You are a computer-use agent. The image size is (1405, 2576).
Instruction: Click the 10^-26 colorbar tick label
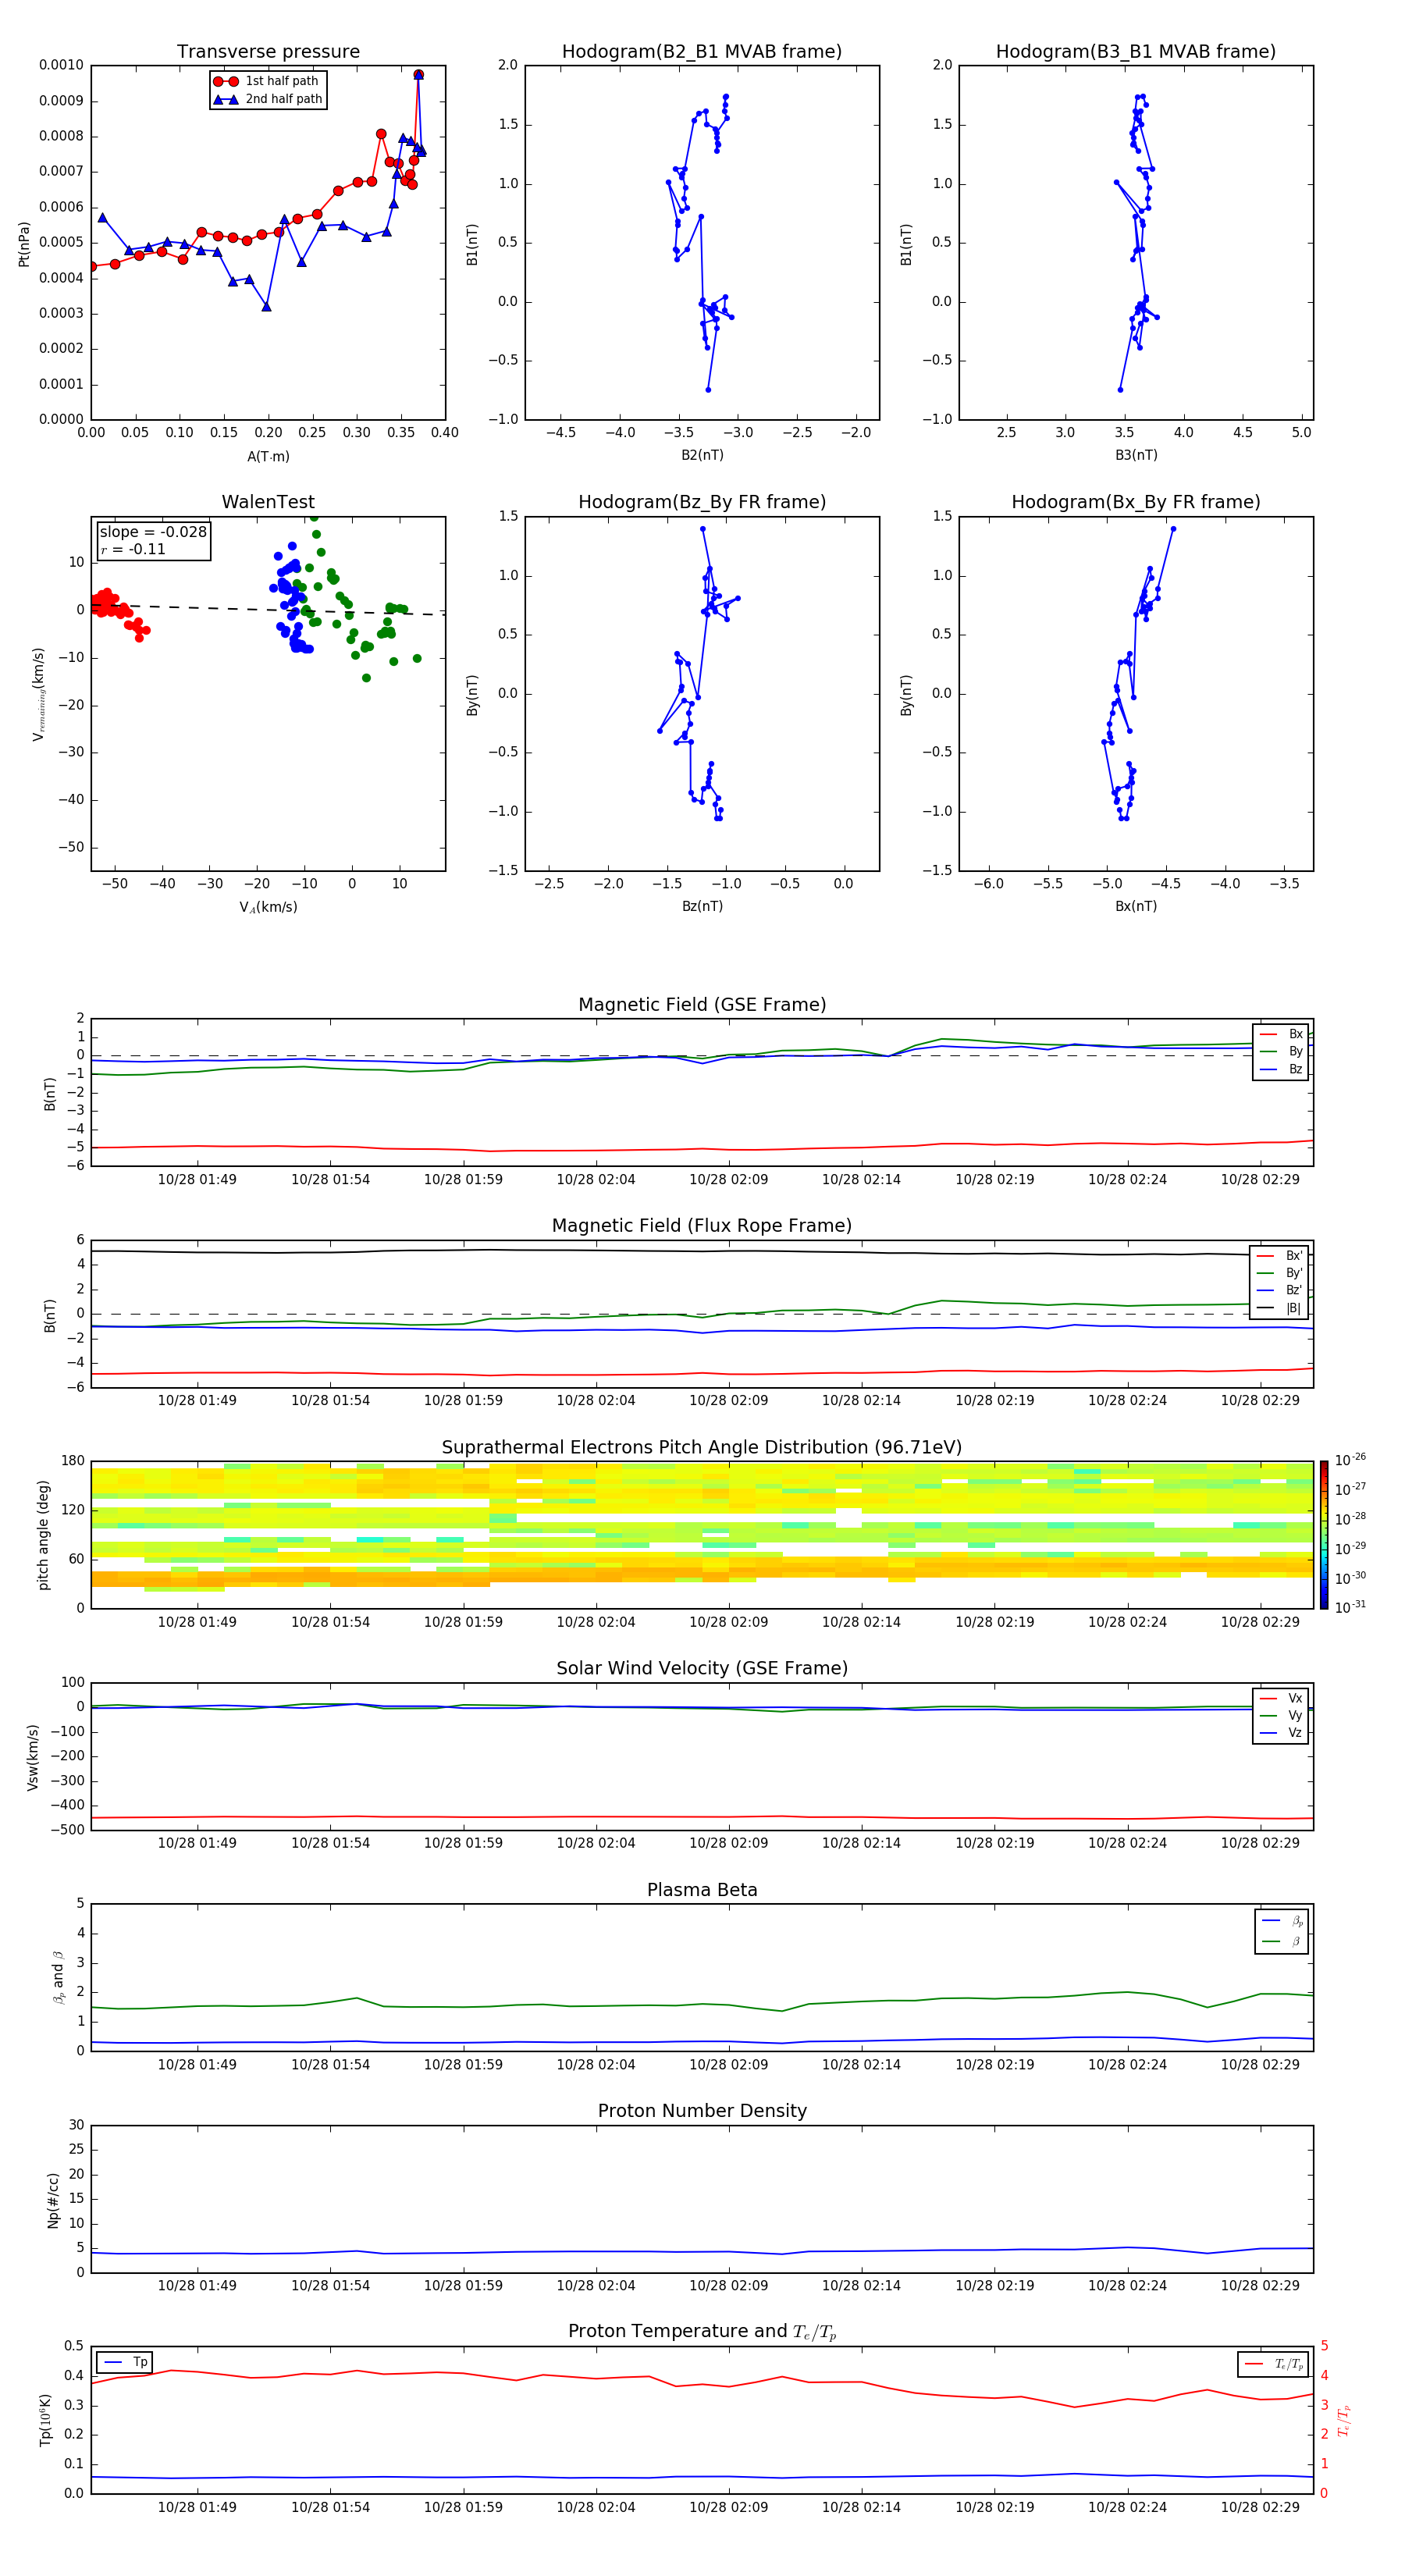[1350, 1460]
